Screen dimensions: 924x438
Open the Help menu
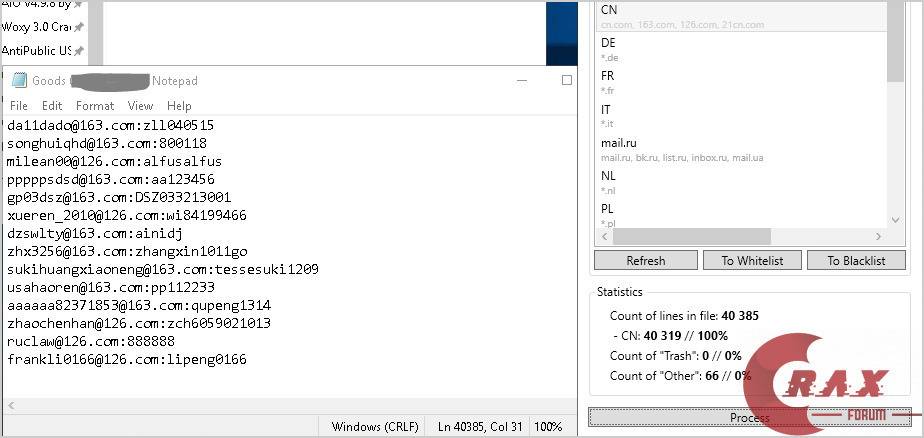[179, 106]
